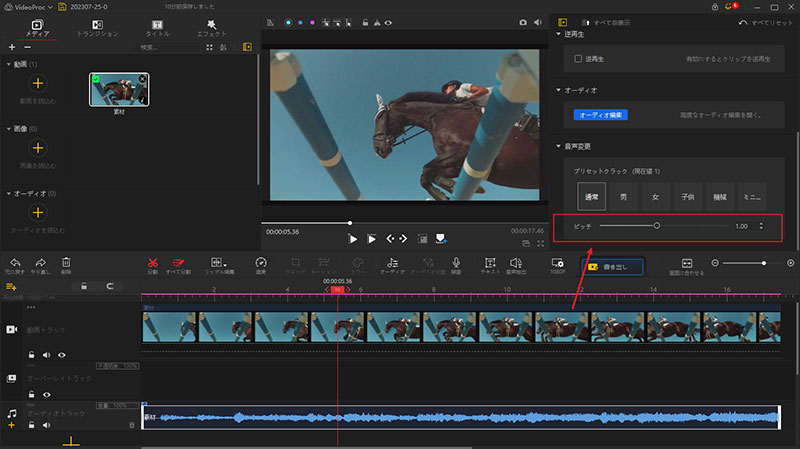This screenshot has width=800, height=449.
Task: Click the pitch value stepper arrows
Action: 761,226
